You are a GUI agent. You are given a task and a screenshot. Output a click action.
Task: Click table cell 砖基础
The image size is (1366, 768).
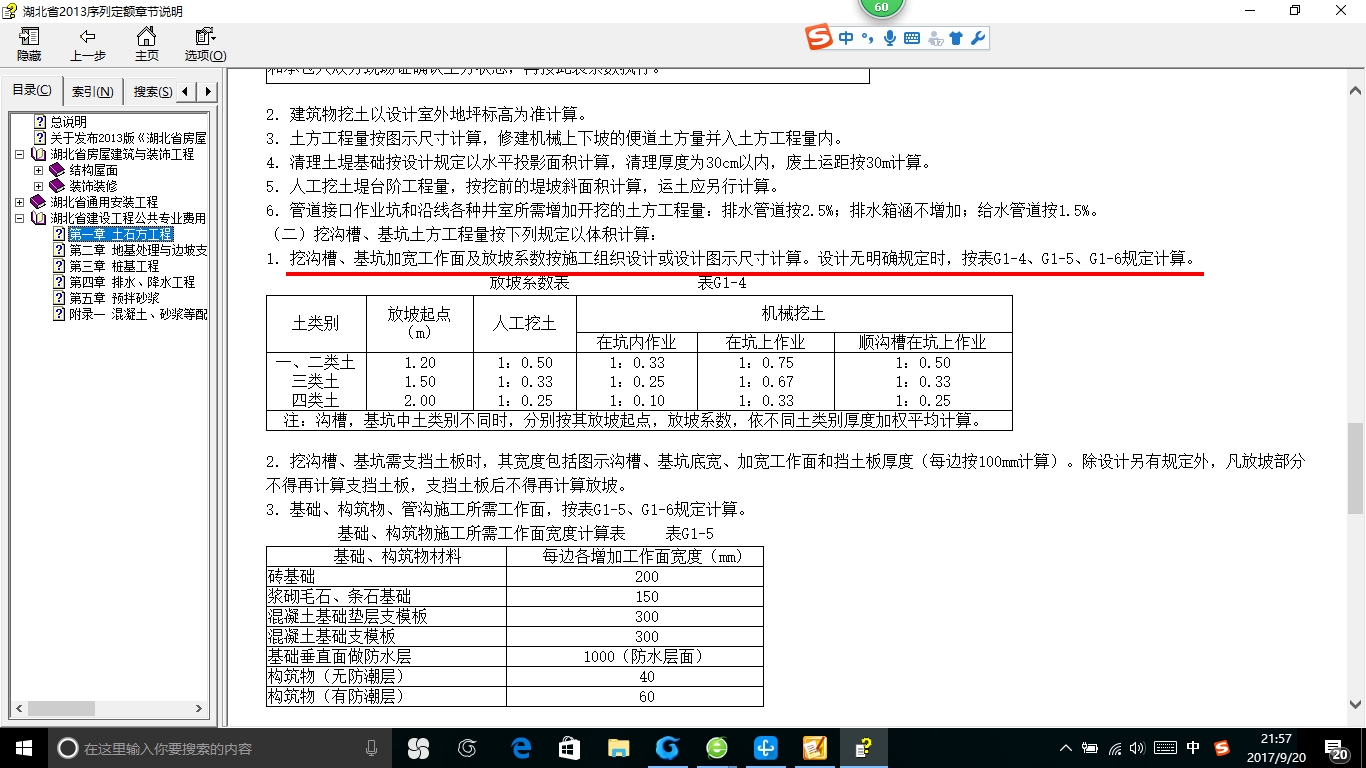387,577
